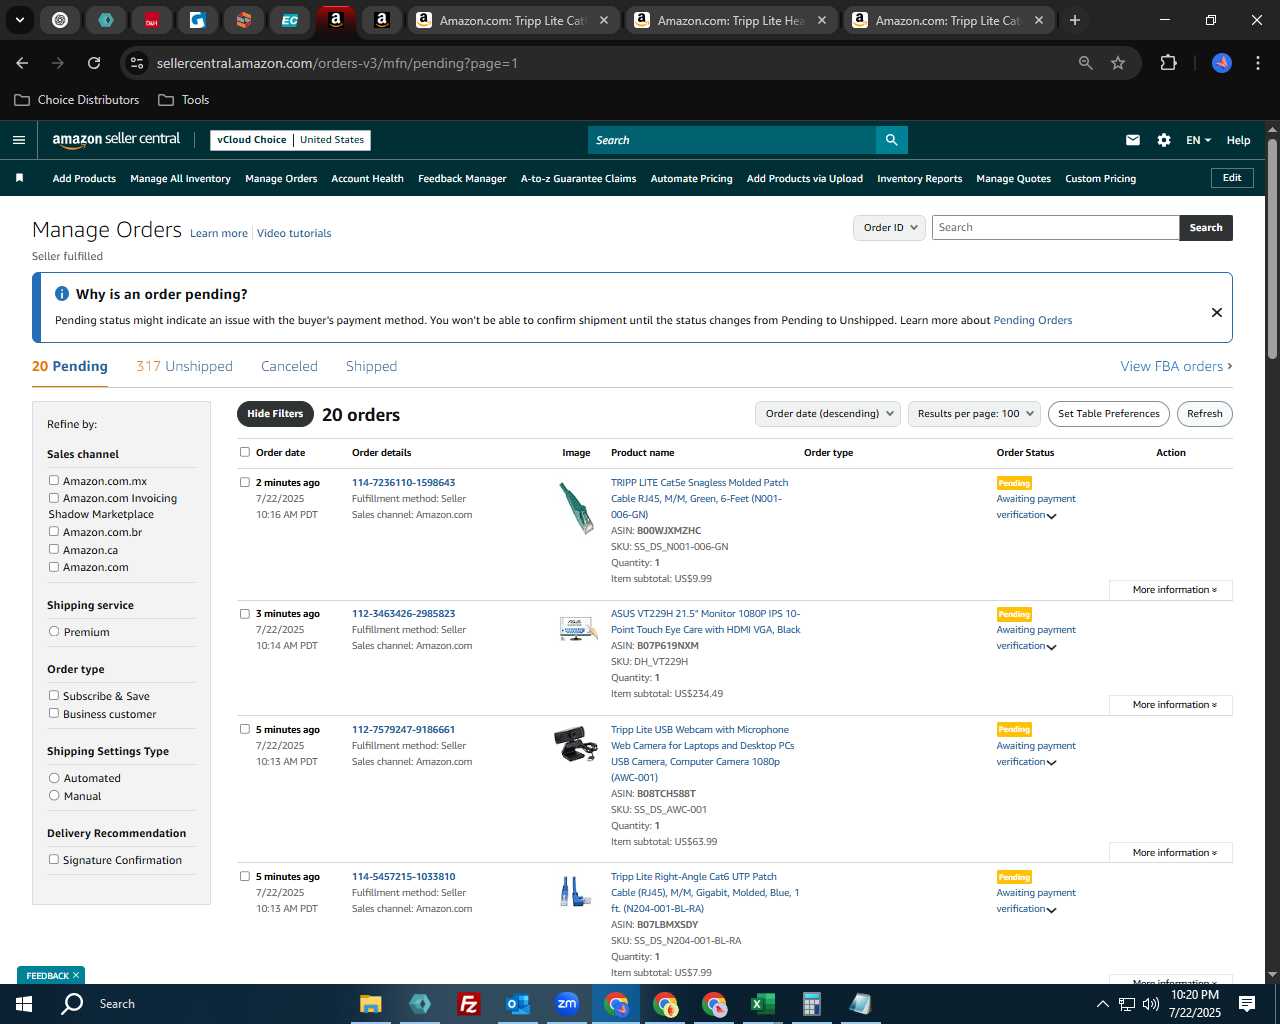The width and height of the screenshot is (1280, 1024).
Task: Open Chrome three-dot menu
Action: point(1256,63)
